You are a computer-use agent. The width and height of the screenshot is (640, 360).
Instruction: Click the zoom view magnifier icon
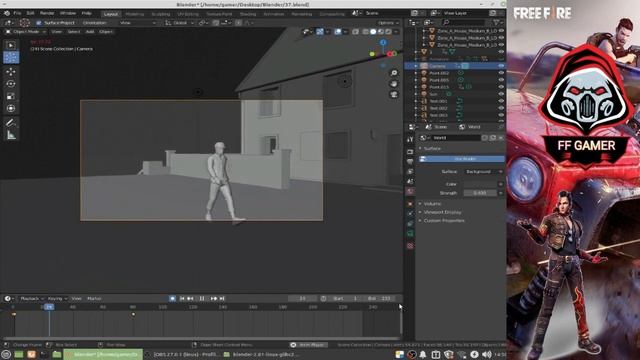coord(394,73)
